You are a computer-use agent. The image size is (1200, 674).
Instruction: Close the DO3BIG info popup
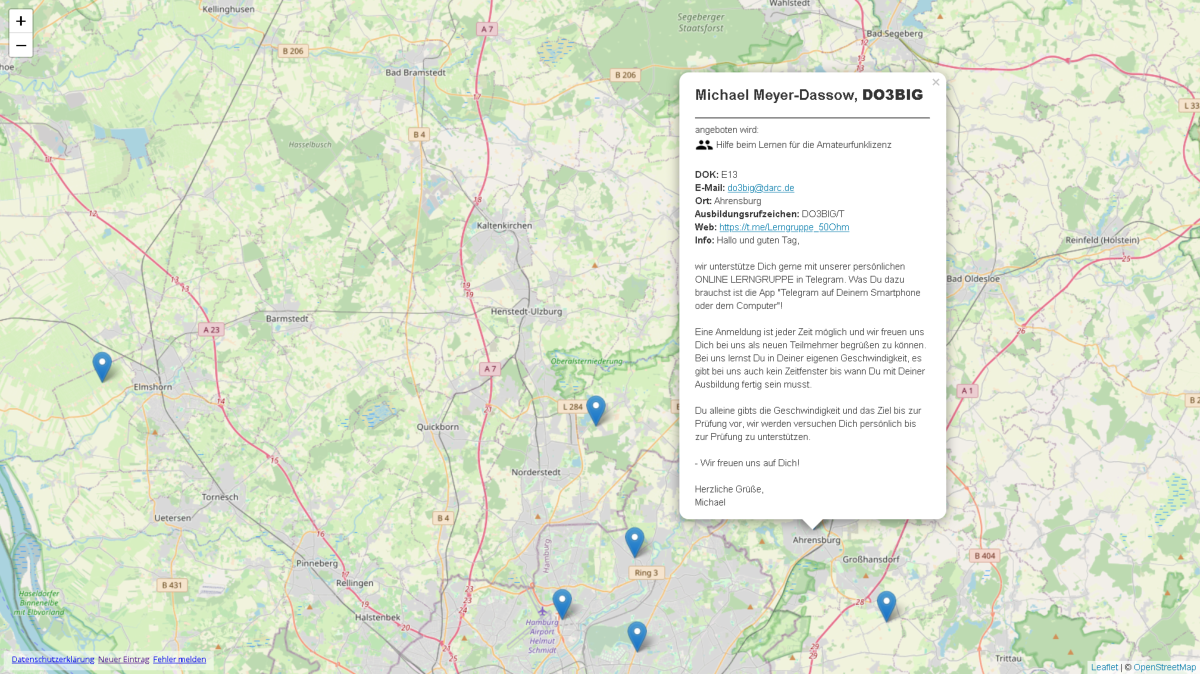(936, 83)
